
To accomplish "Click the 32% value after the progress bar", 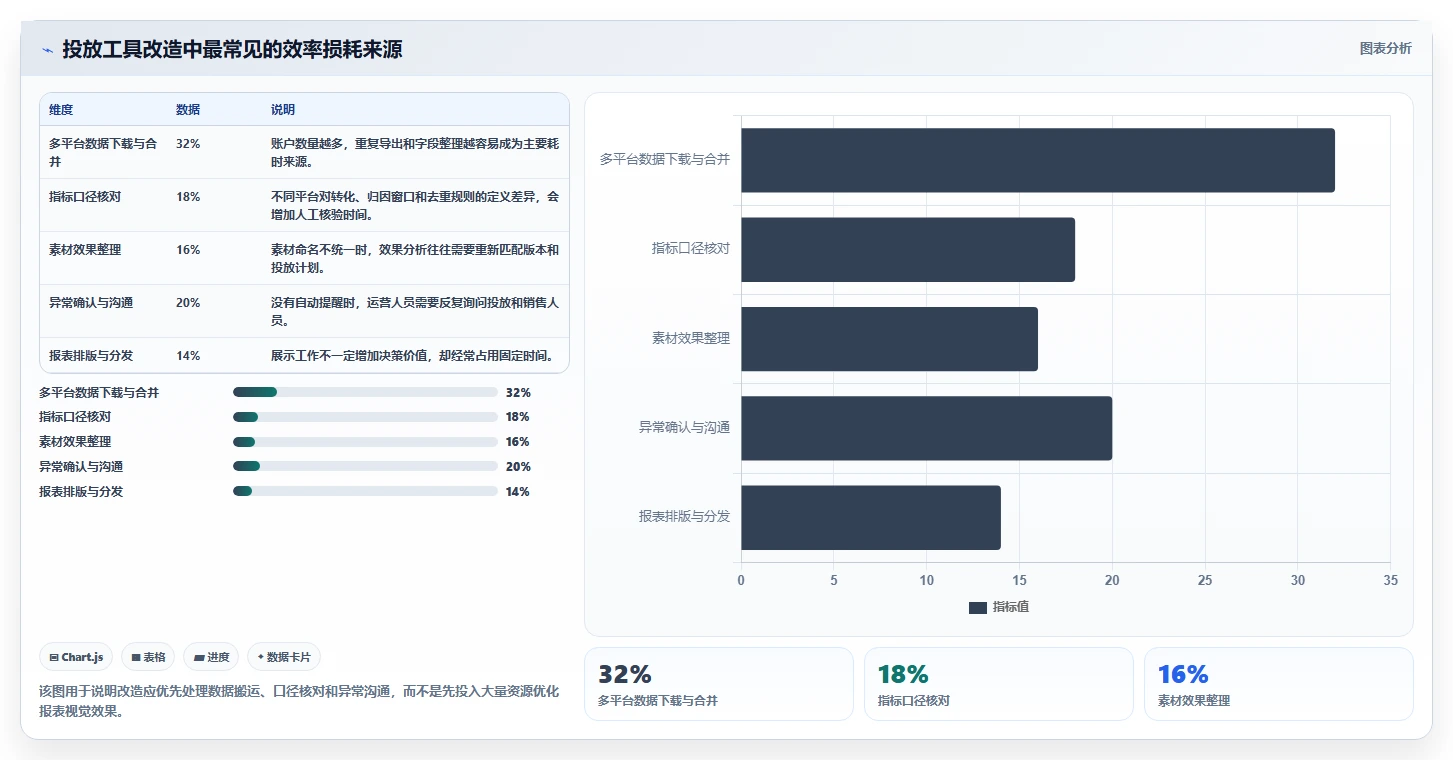I will (x=518, y=393).
